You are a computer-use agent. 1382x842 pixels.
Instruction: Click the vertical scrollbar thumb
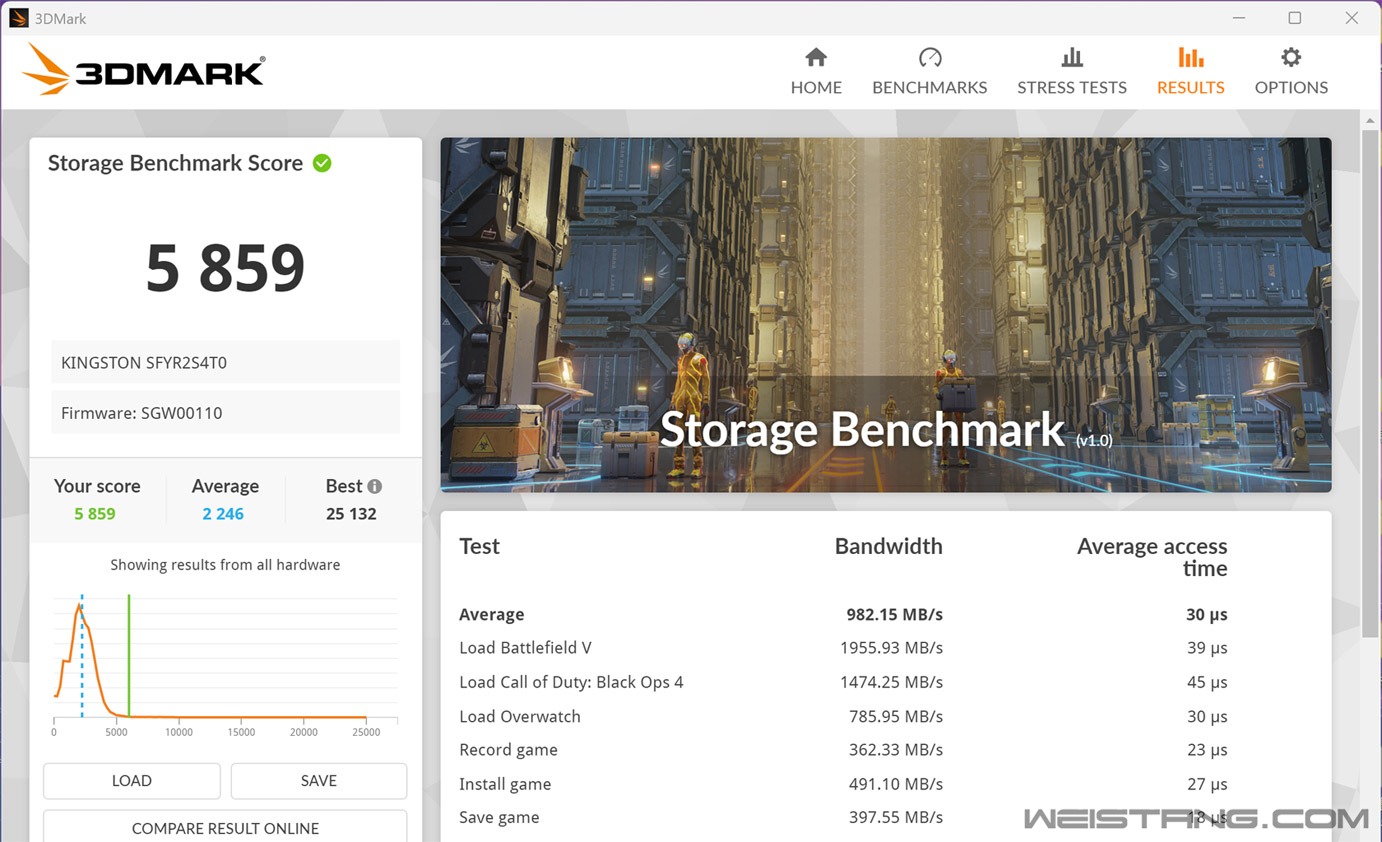1370,383
